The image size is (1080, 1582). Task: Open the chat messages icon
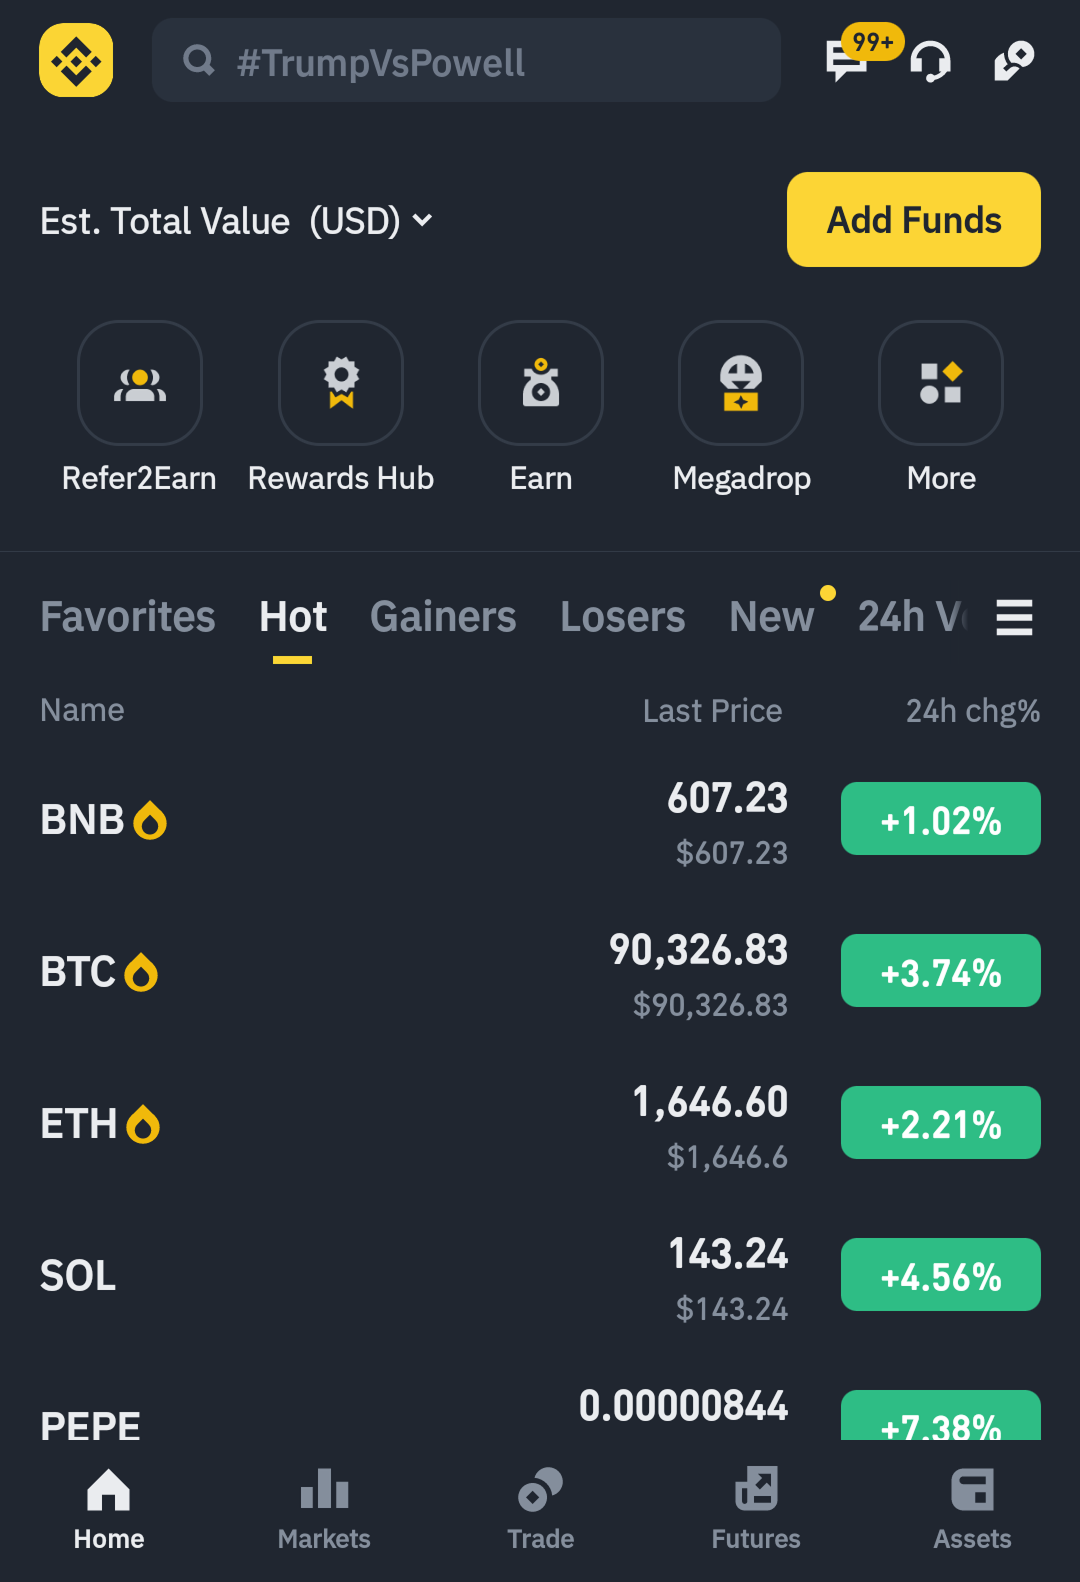pos(846,61)
